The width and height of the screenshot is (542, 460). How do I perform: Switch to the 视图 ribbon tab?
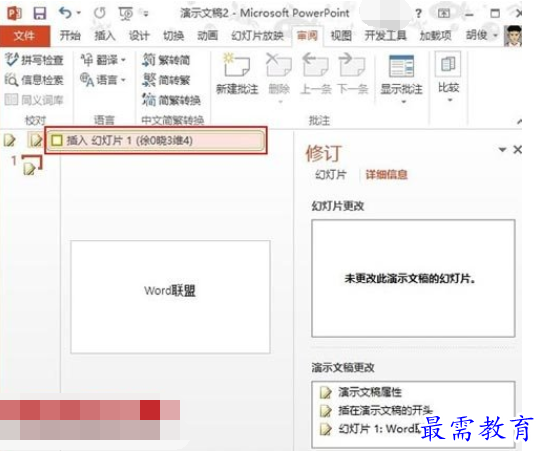click(x=341, y=35)
